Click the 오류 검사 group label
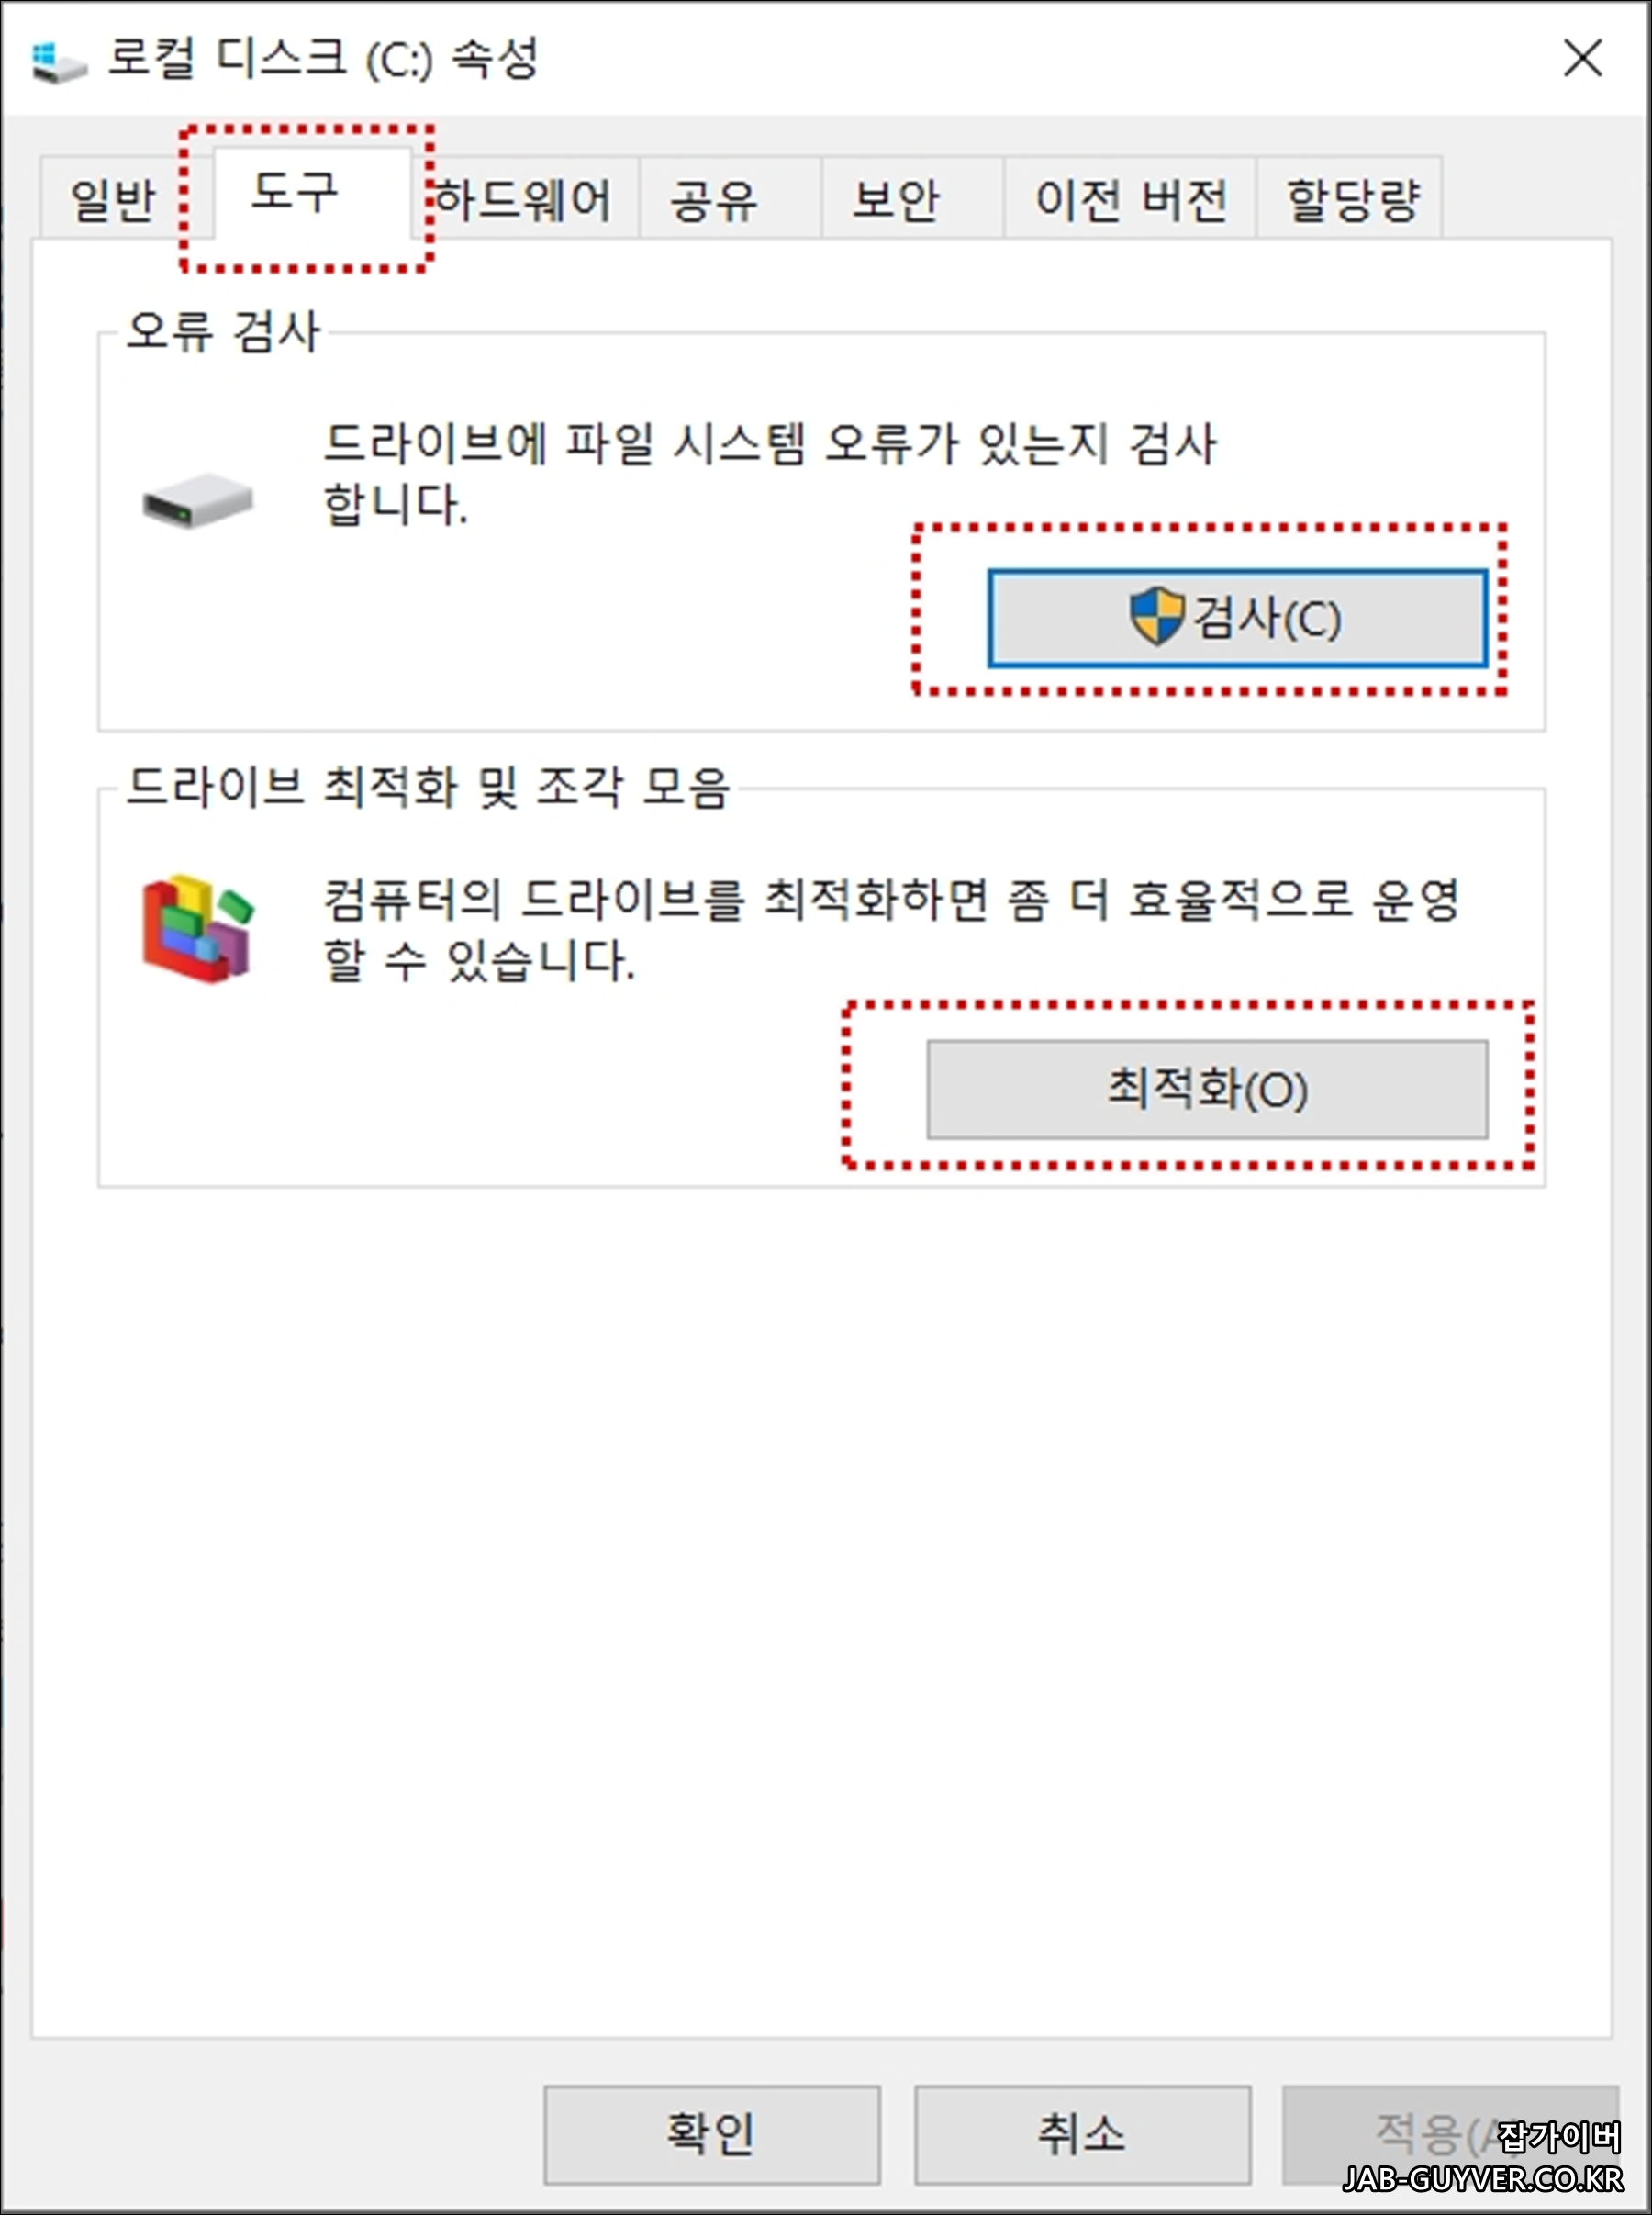Viewport: 1652px width, 2215px height. [222, 331]
